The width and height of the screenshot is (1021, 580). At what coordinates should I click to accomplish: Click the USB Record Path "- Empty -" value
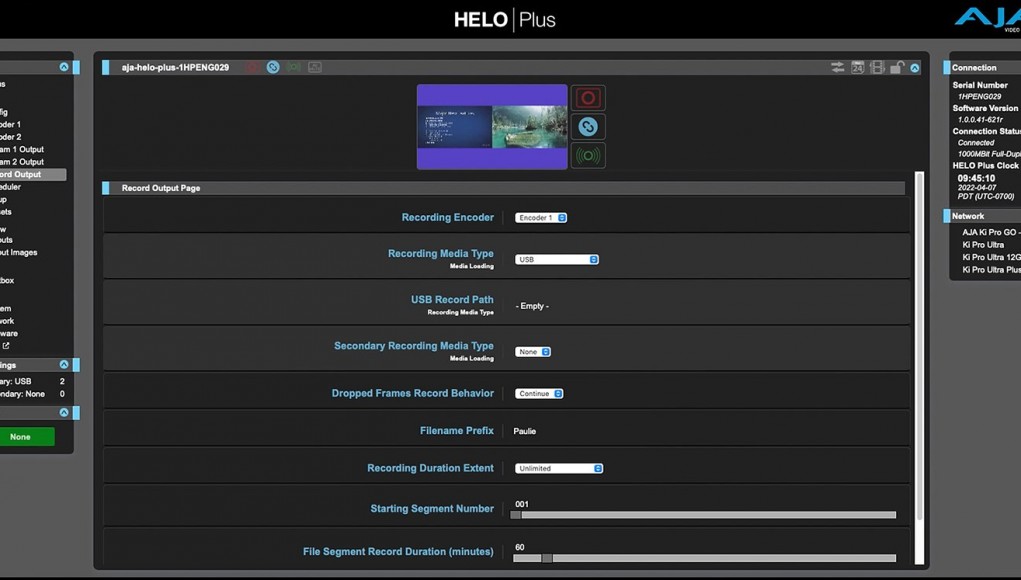532,306
